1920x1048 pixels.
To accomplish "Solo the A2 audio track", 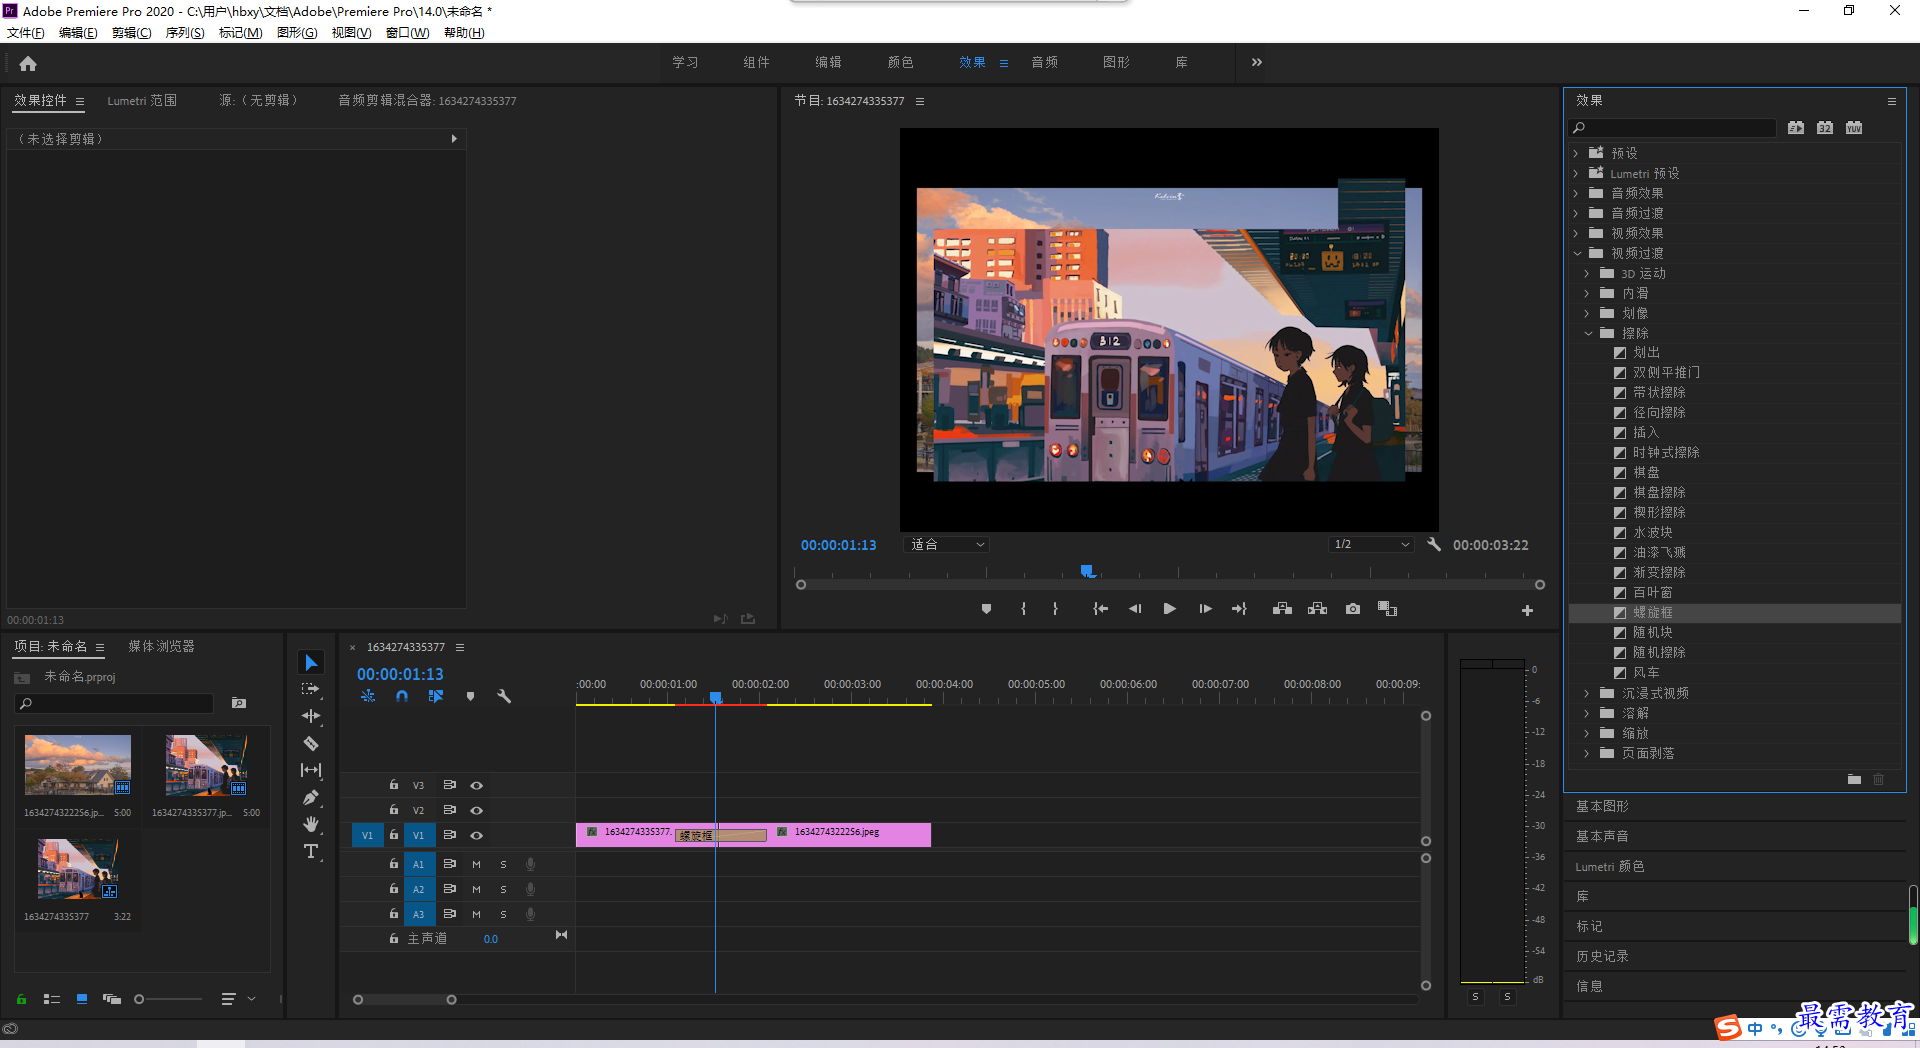I will click(x=503, y=889).
